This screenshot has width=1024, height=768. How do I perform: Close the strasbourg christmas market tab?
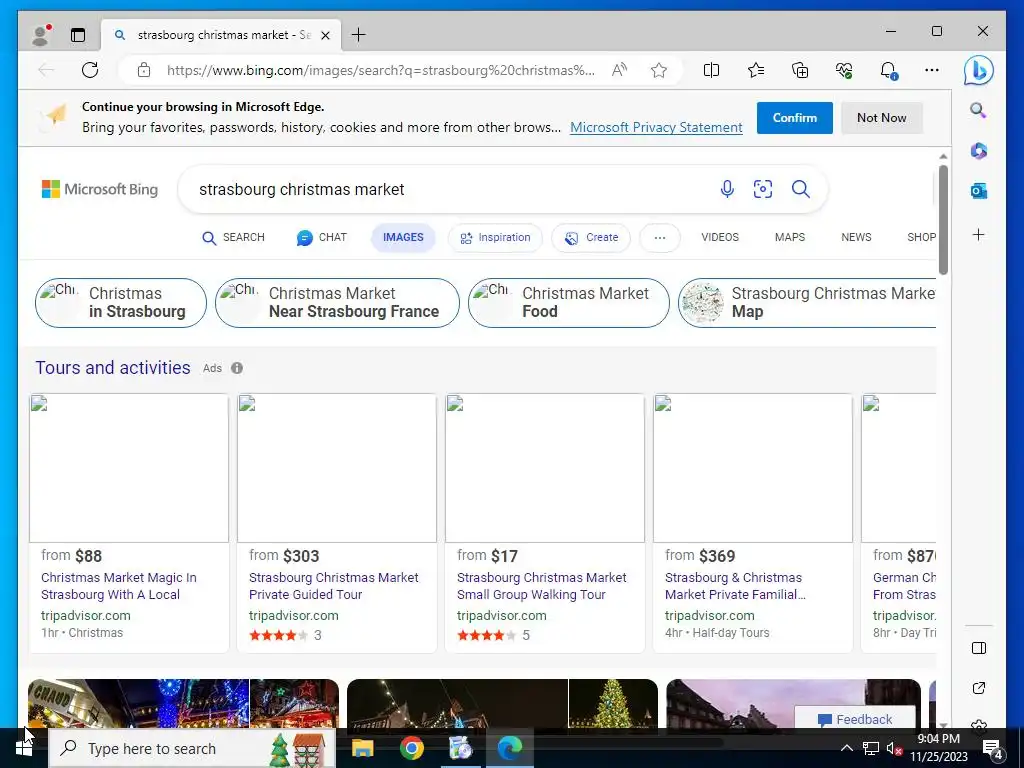pos(325,35)
